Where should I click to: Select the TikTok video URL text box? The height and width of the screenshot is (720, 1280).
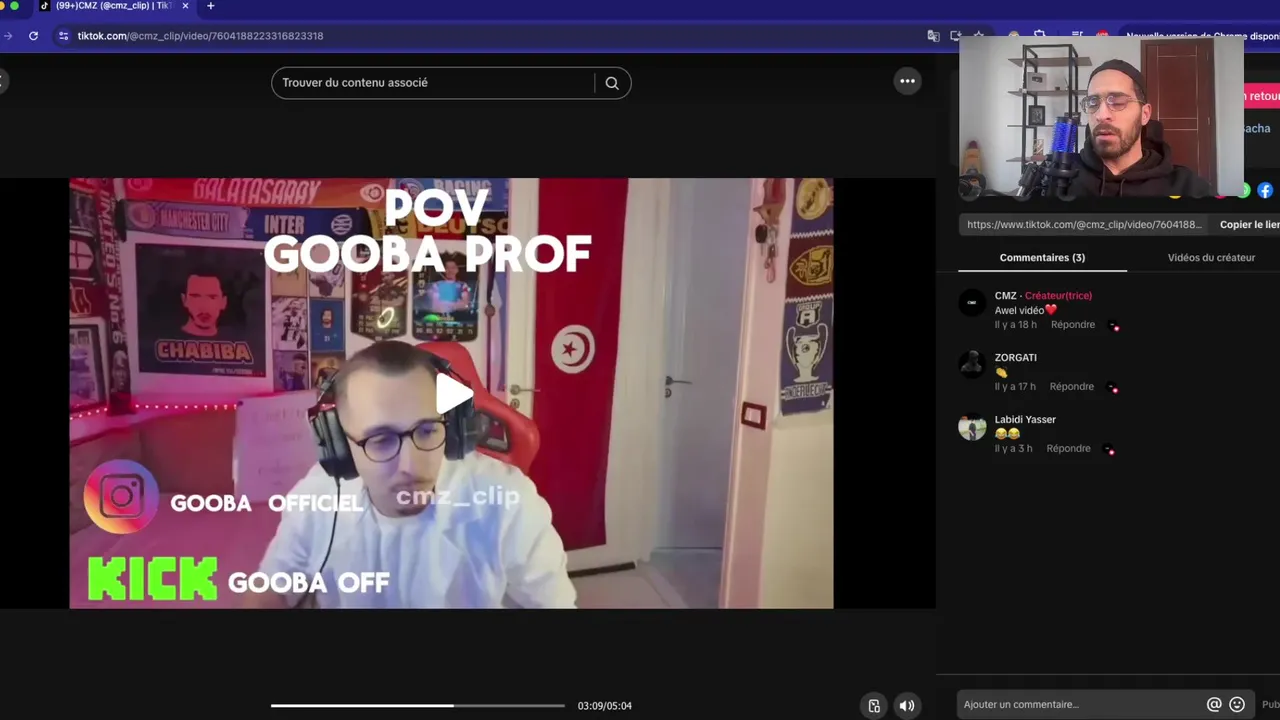click(1085, 225)
